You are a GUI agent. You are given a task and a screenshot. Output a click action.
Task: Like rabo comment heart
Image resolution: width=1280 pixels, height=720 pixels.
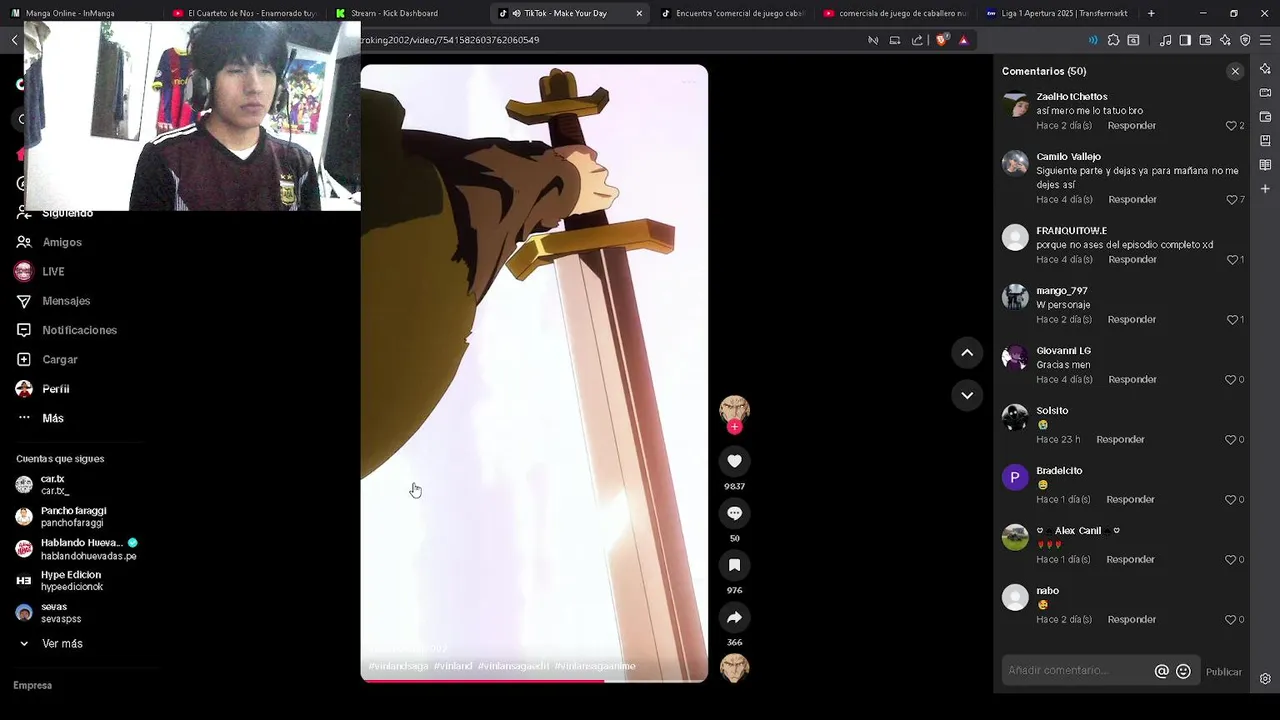pyautogui.click(x=1231, y=620)
